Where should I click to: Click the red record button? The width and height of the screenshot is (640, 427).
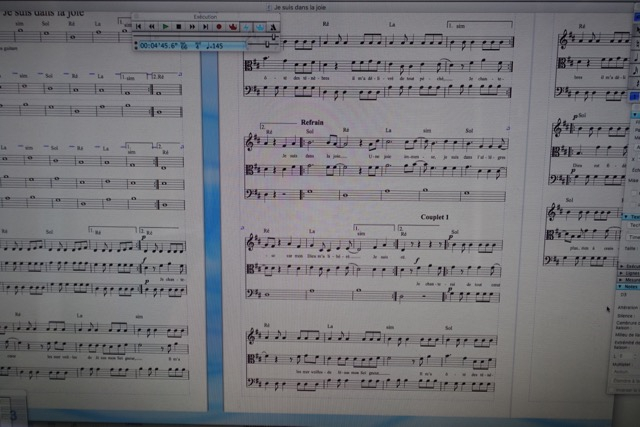(x=219, y=27)
